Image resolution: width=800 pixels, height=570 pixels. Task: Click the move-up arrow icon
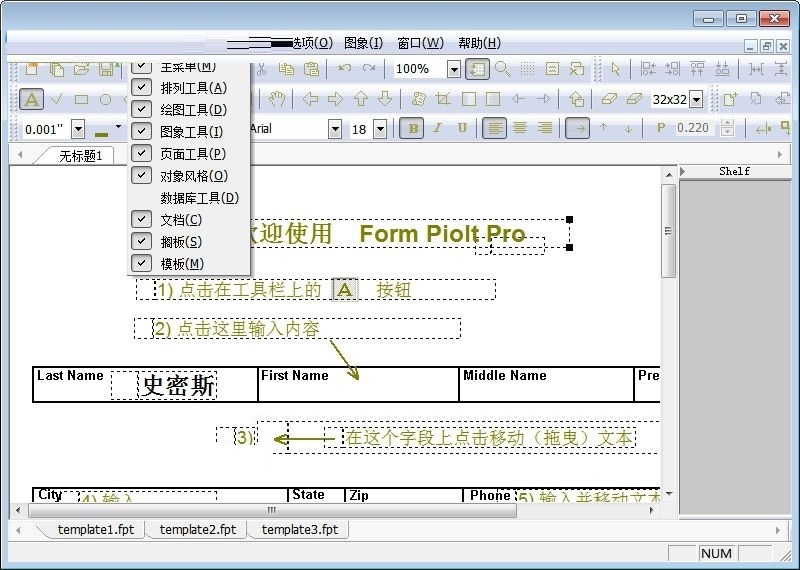[x=361, y=99]
